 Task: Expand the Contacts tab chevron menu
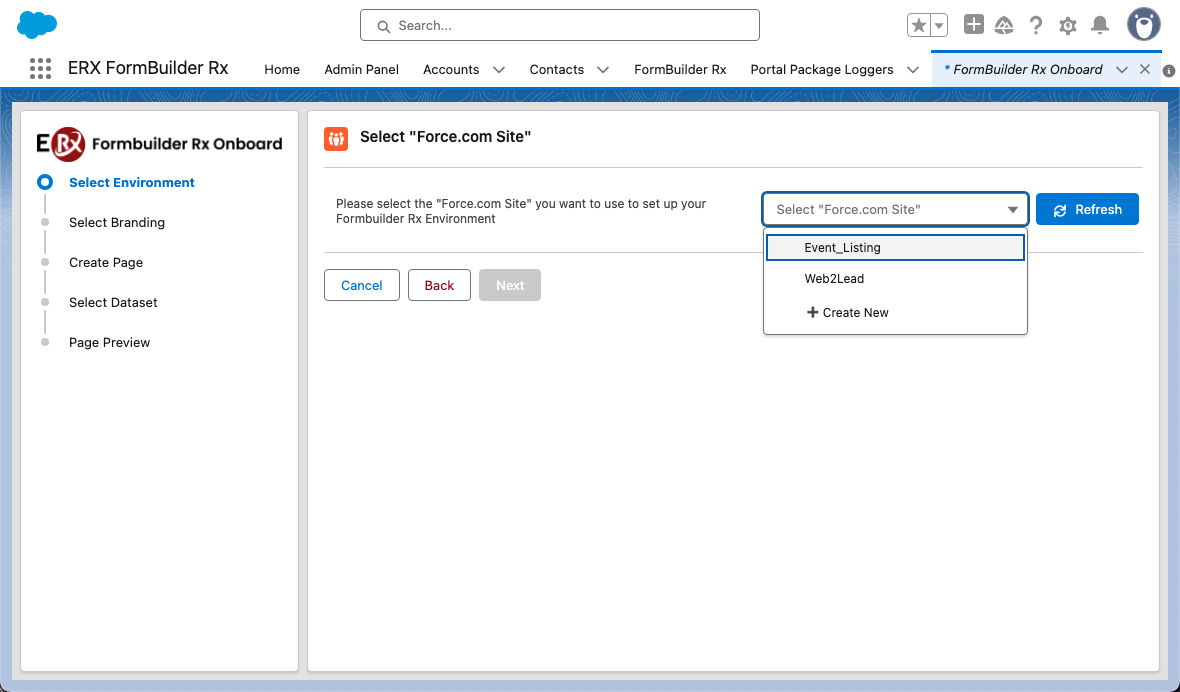pyautogui.click(x=603, y=70)
